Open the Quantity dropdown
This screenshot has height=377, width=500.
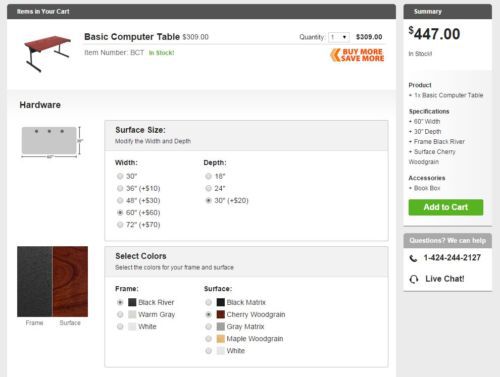339,37
